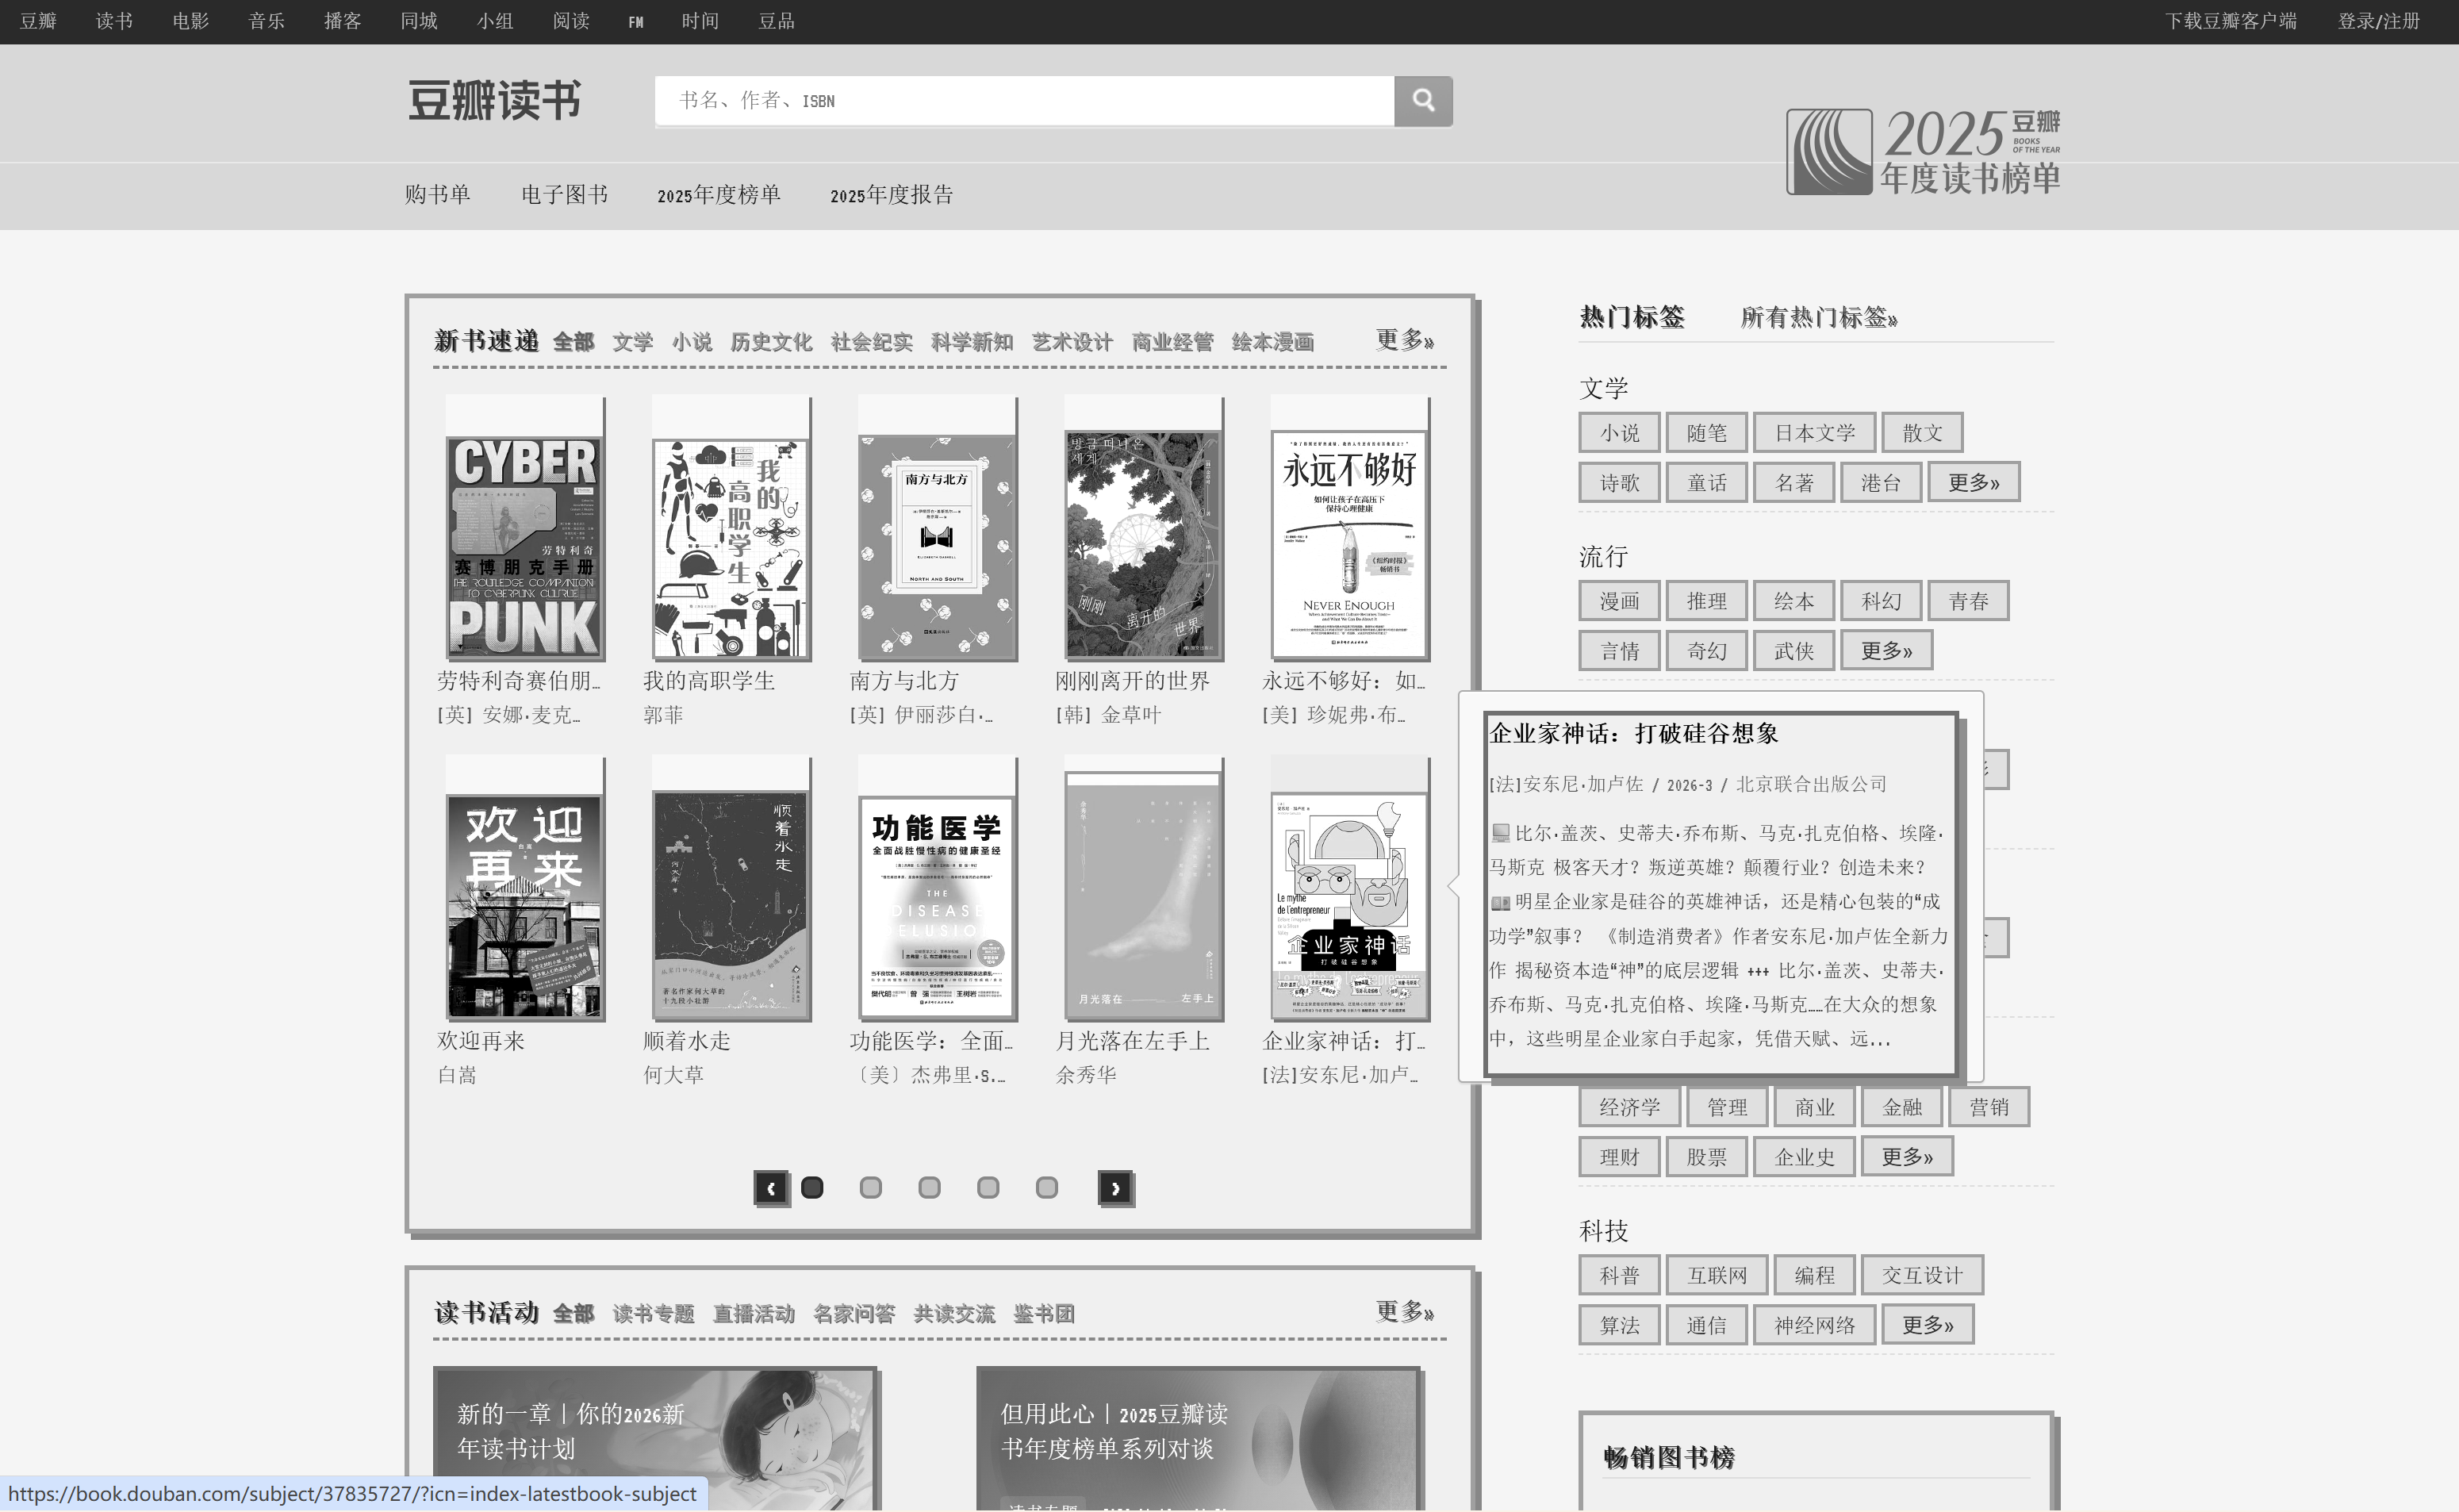This screenshot has height=1512, width=2459.
Task: Select the first carousel pagination dot
Action: click(x=812, y=1187)
